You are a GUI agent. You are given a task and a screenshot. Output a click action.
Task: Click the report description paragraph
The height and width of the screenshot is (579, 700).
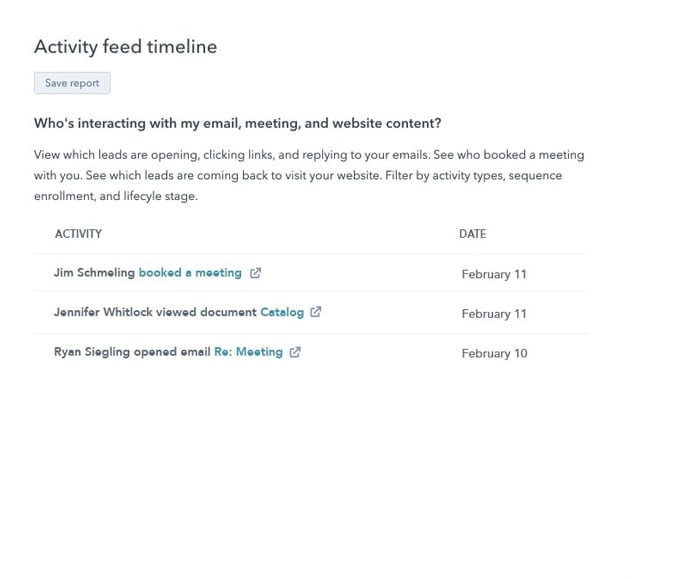click(x=308, y=175)
